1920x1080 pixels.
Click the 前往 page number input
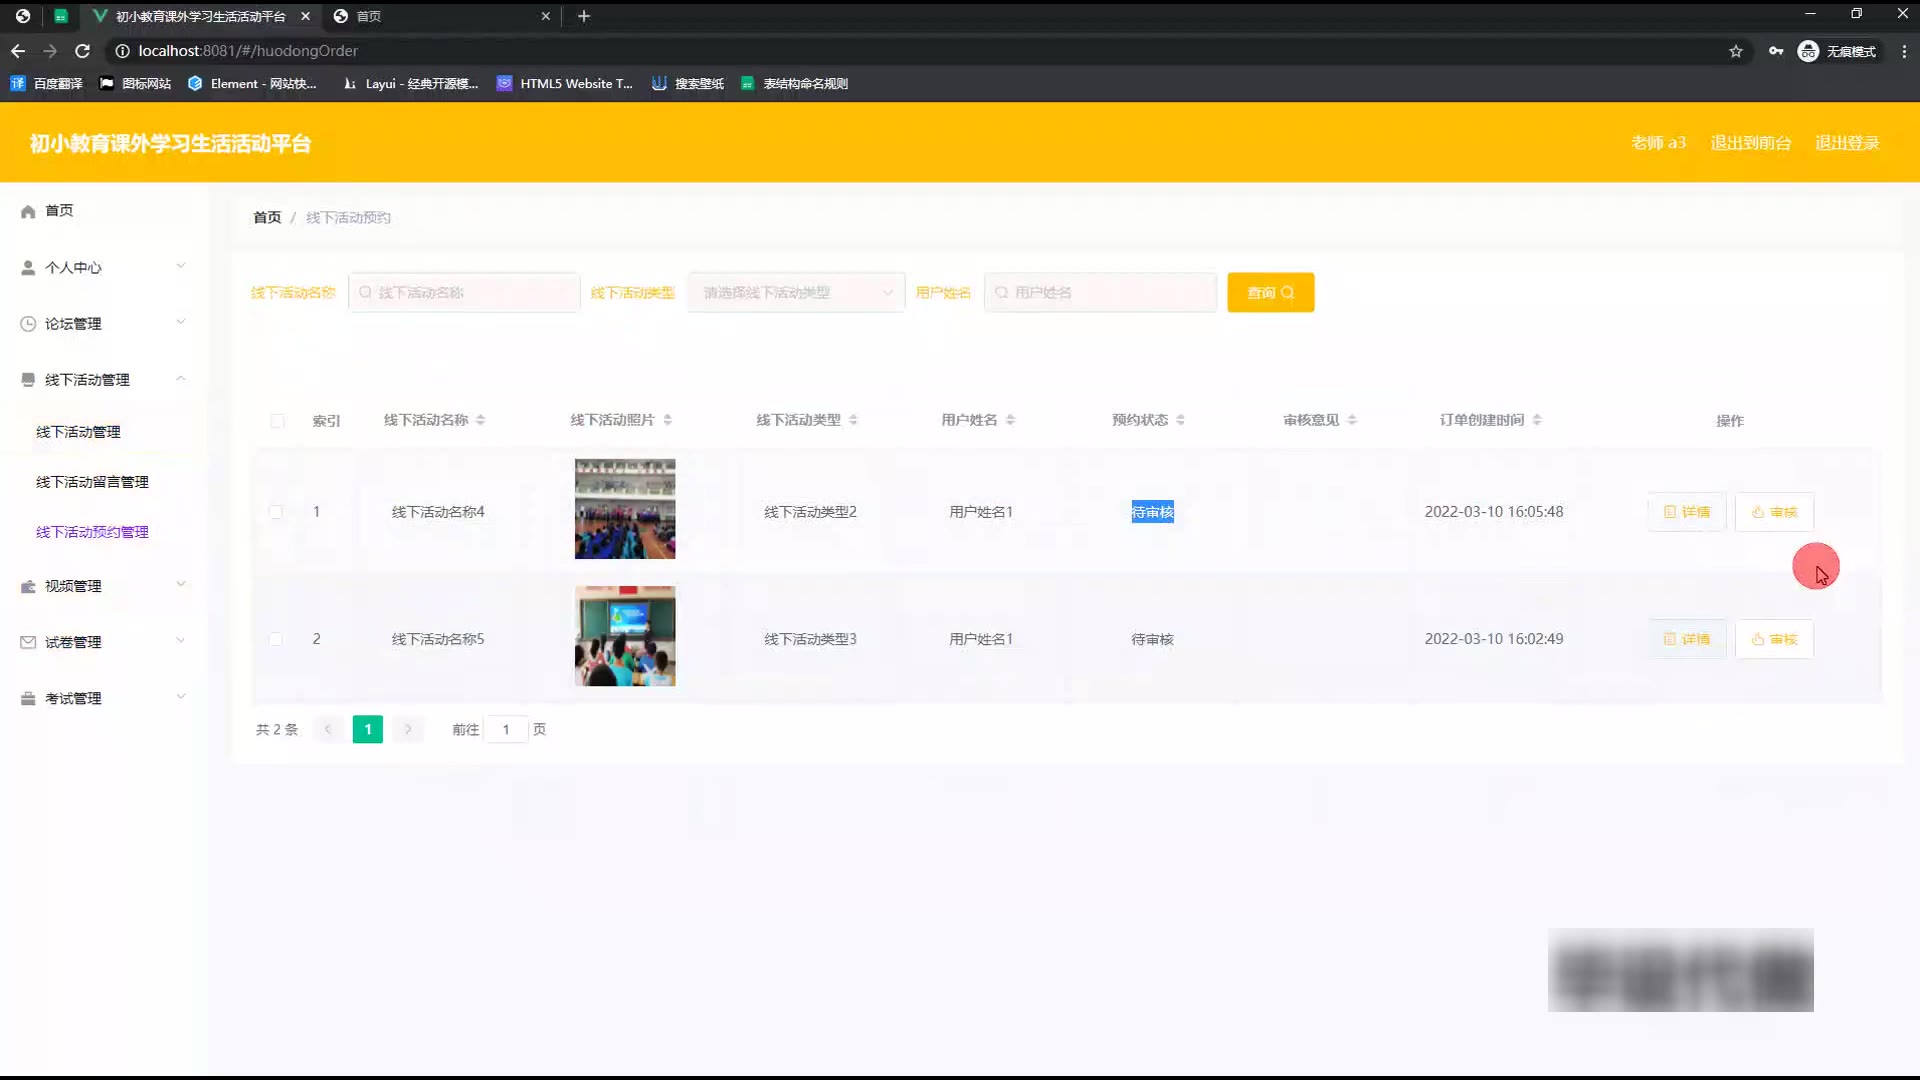tap(506, 730)
